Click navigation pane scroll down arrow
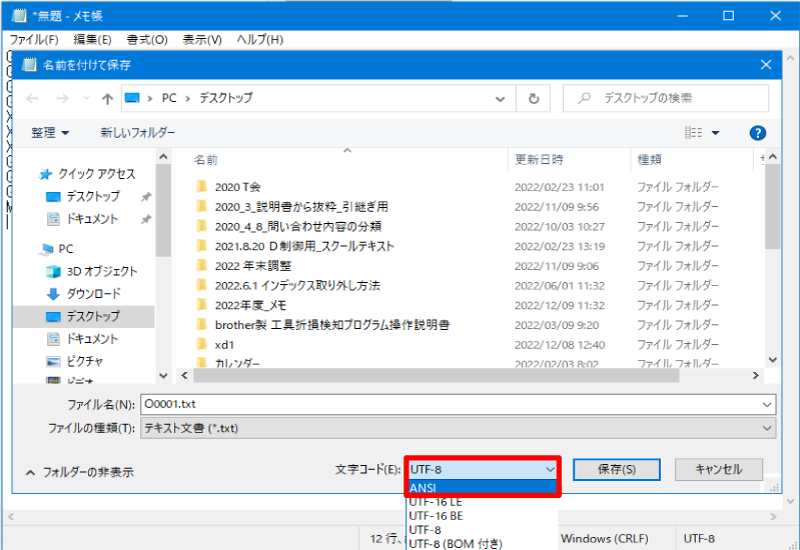Viewport: 800px width, 550px height. click(x=163, y=376)
